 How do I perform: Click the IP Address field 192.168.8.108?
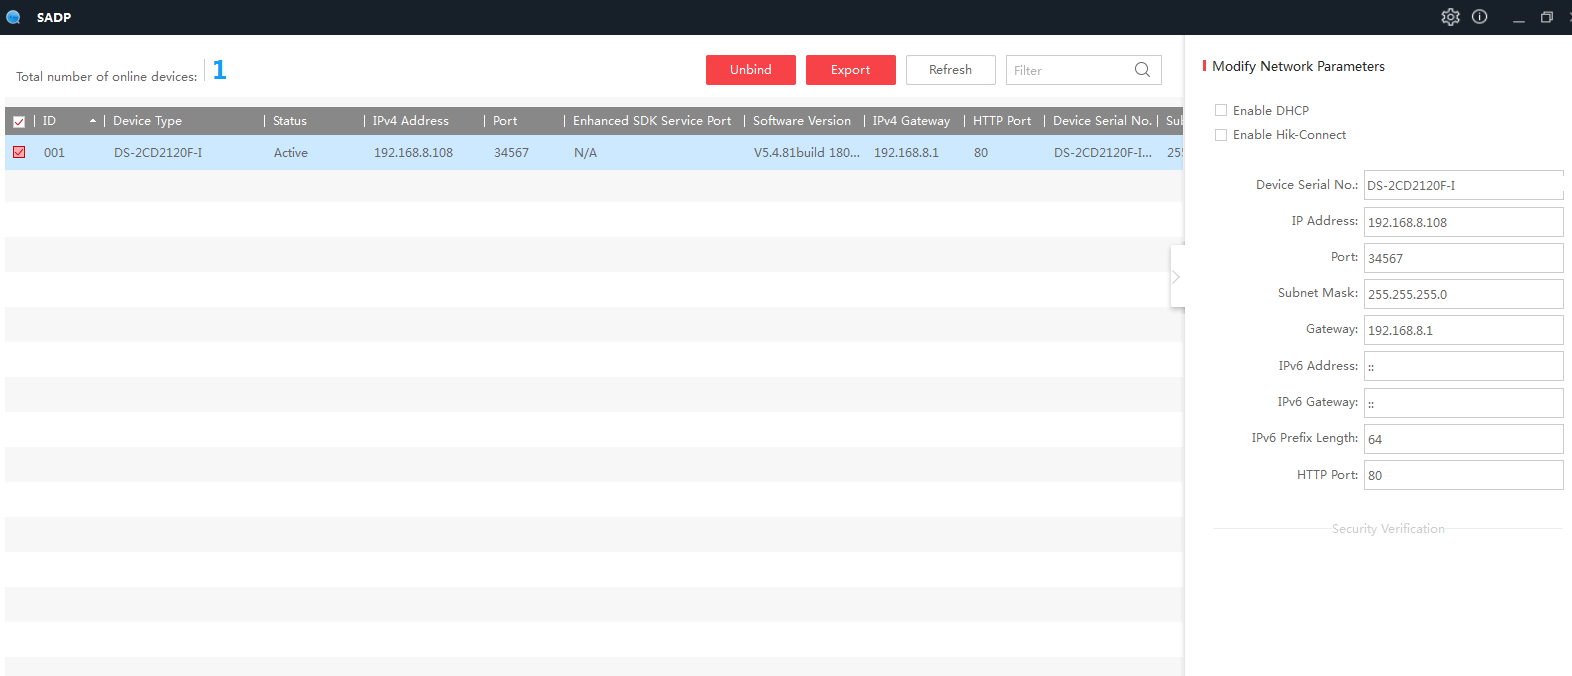tap(1463, 222)
